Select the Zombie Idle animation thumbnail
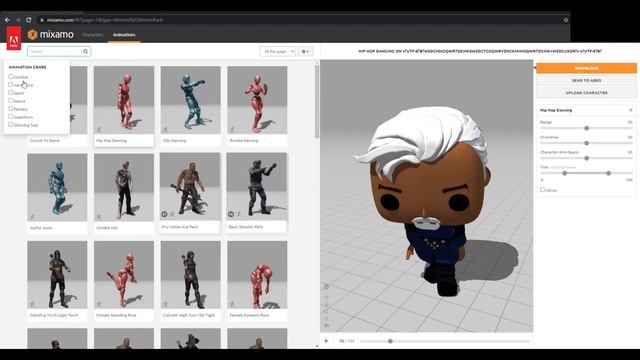The image size is (640, 360). pyautogui.click(x=124, y=187)
